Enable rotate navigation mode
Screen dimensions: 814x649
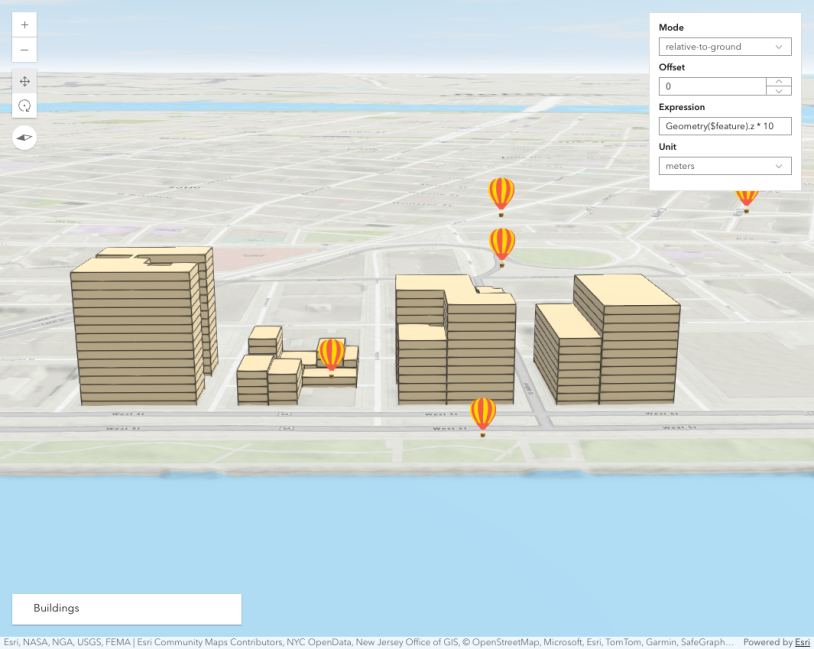[x=24, y=106]
